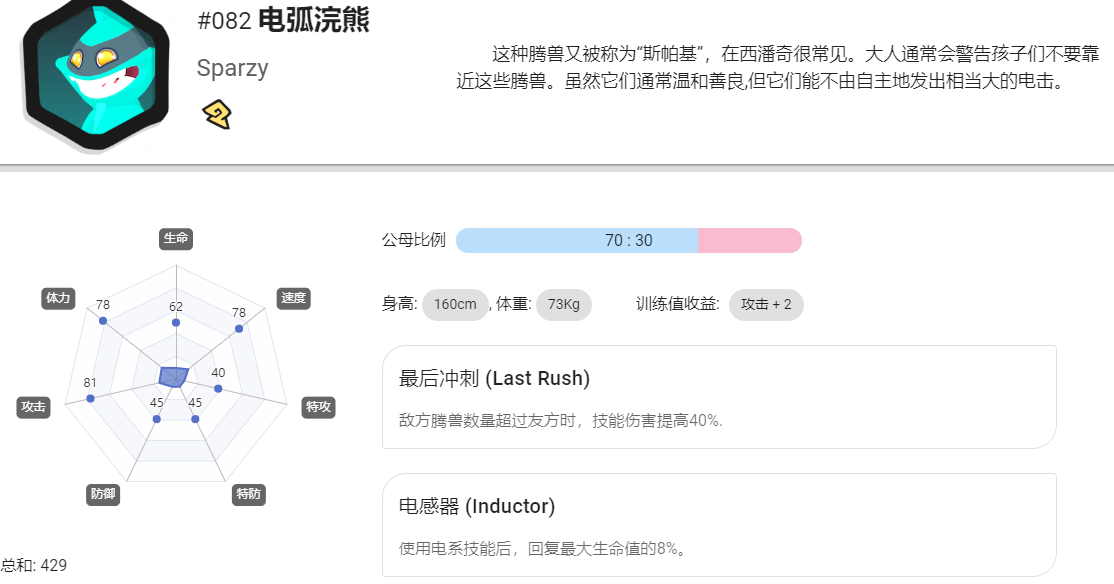This screenshot has width=1114, height=584.
Task: Select the 生命 stat label on radar chart
Action: [x=176, y=238]
